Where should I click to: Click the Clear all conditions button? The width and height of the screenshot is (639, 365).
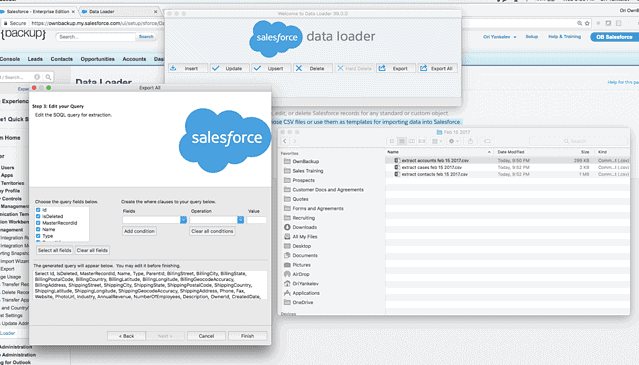pyautogui.click(x=212, y=231)
